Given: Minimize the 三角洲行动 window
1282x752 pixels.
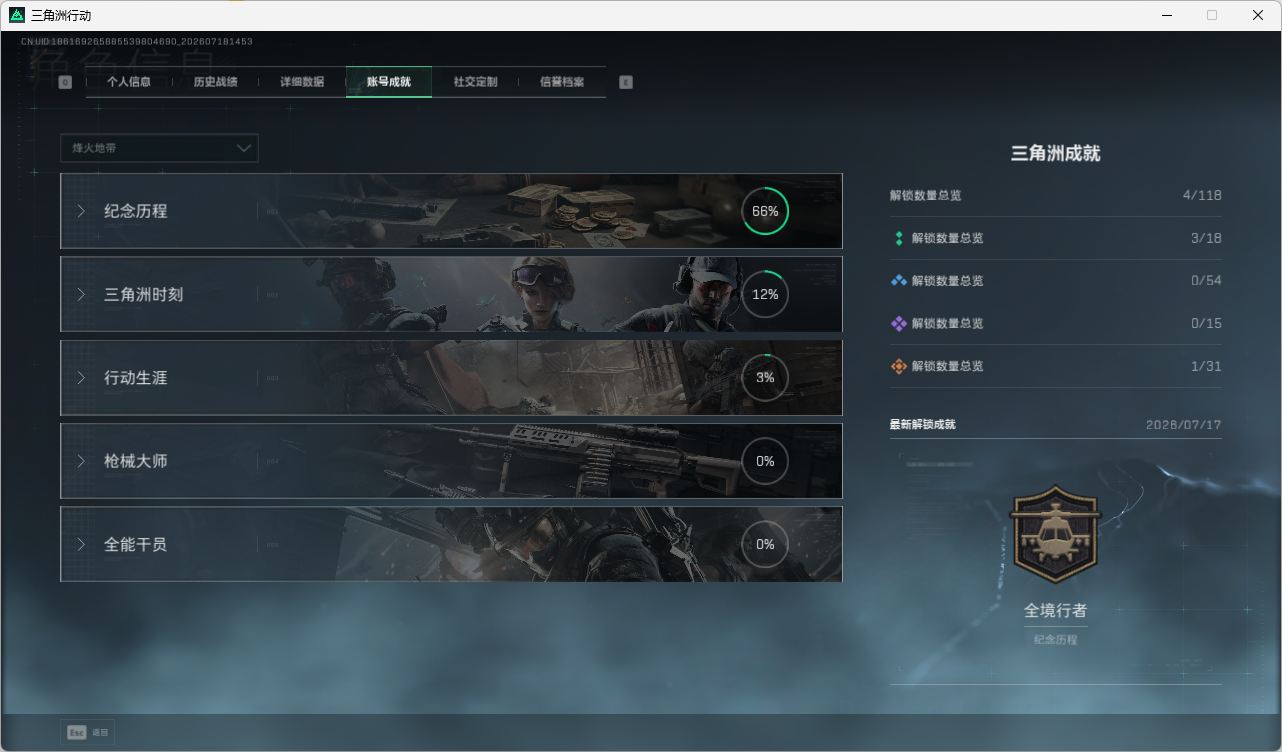Looking at the screenshot, I should (1166, 15).
